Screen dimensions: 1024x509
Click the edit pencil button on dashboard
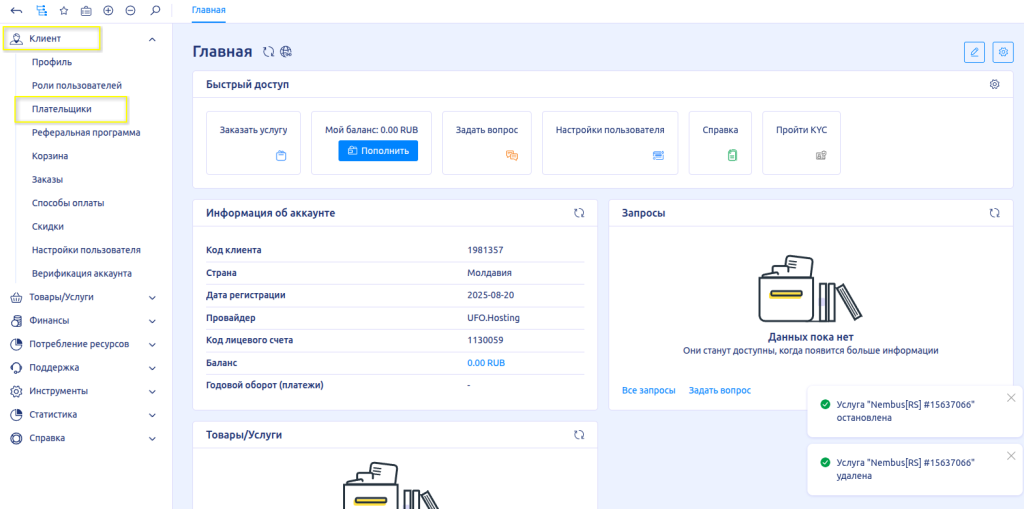[x=973, y=52]
